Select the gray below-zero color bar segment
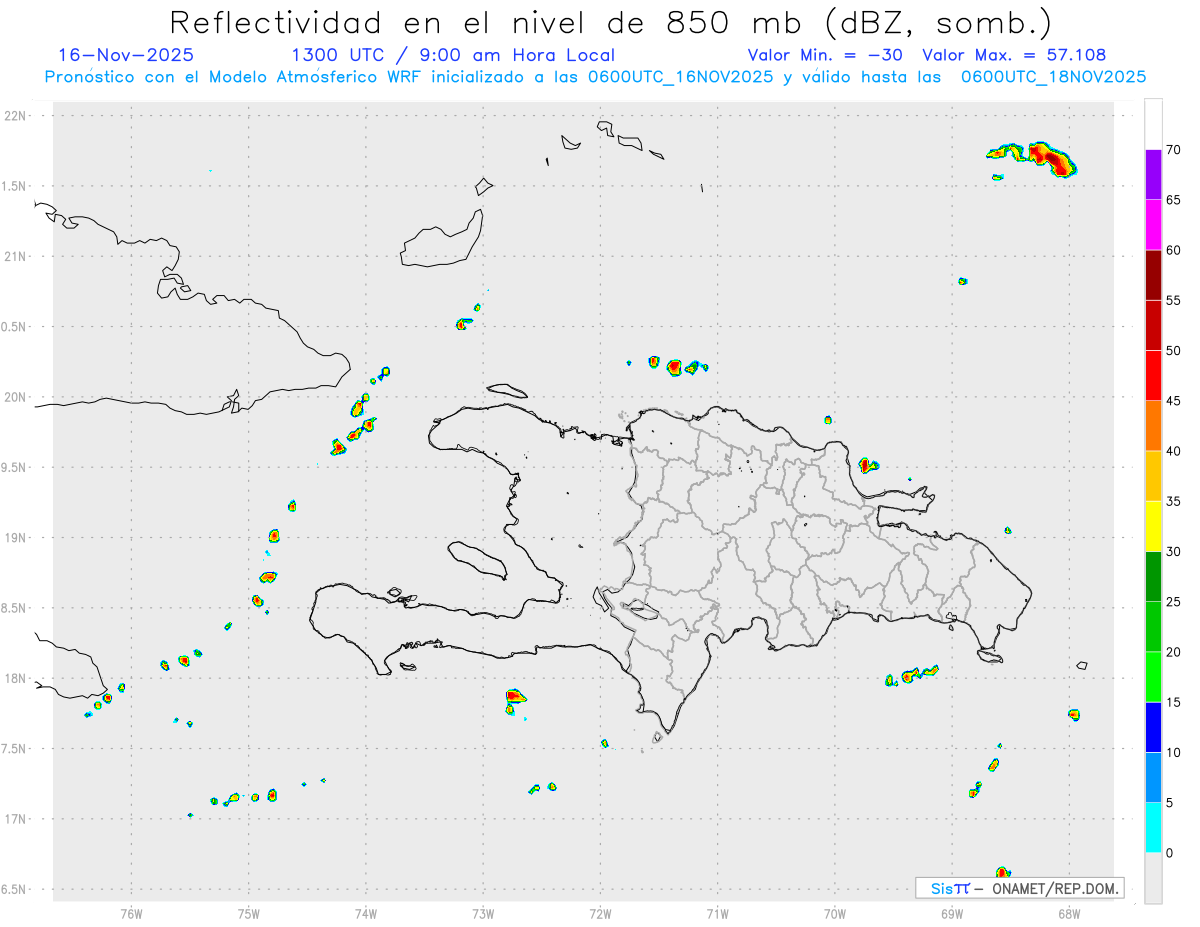 (1153, 878)
